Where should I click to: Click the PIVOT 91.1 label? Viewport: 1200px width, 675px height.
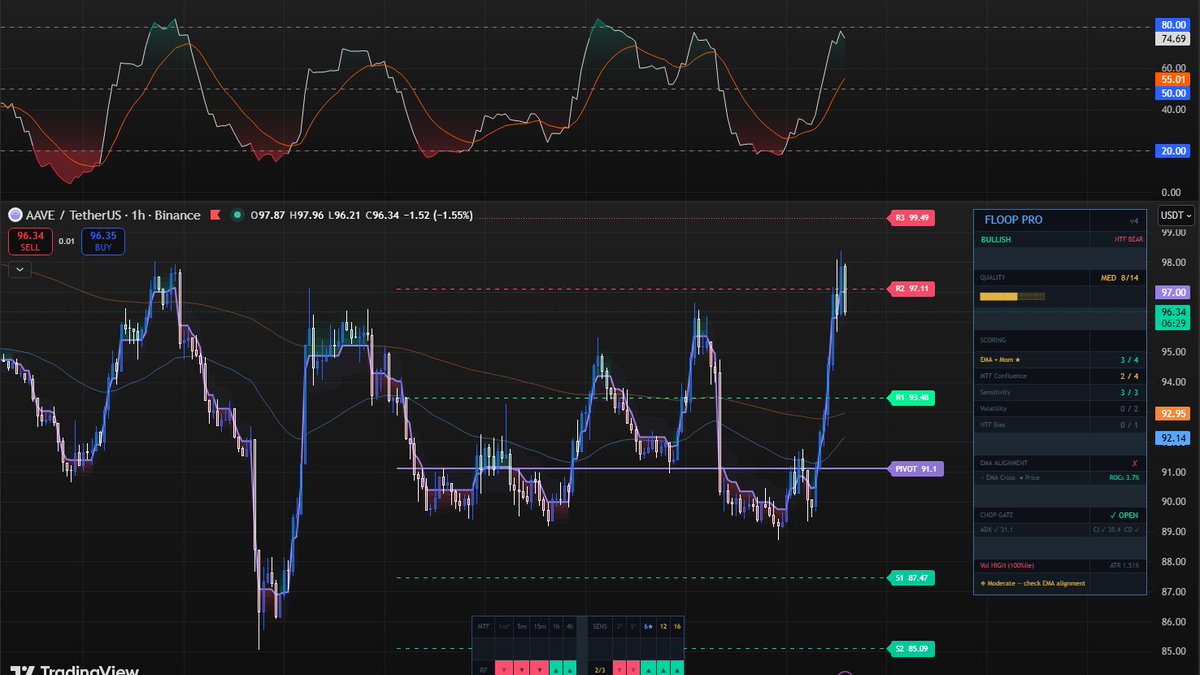coord(914,468)
